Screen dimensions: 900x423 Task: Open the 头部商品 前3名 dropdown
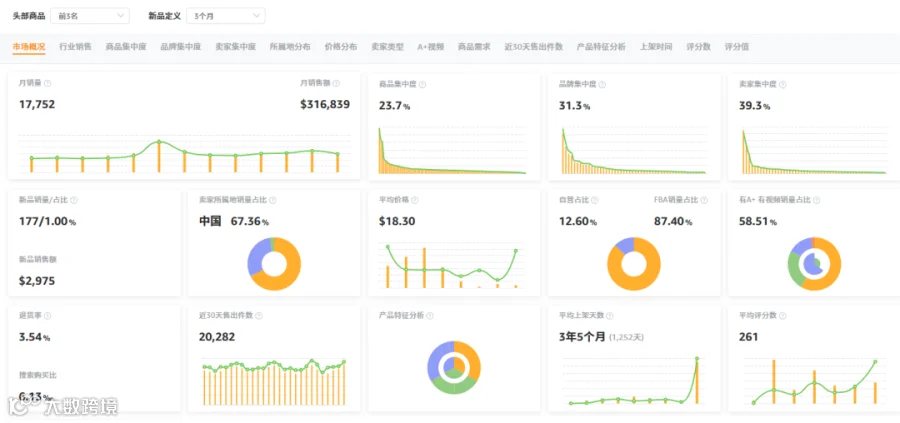pyautogui.click(x=90, y=16)
